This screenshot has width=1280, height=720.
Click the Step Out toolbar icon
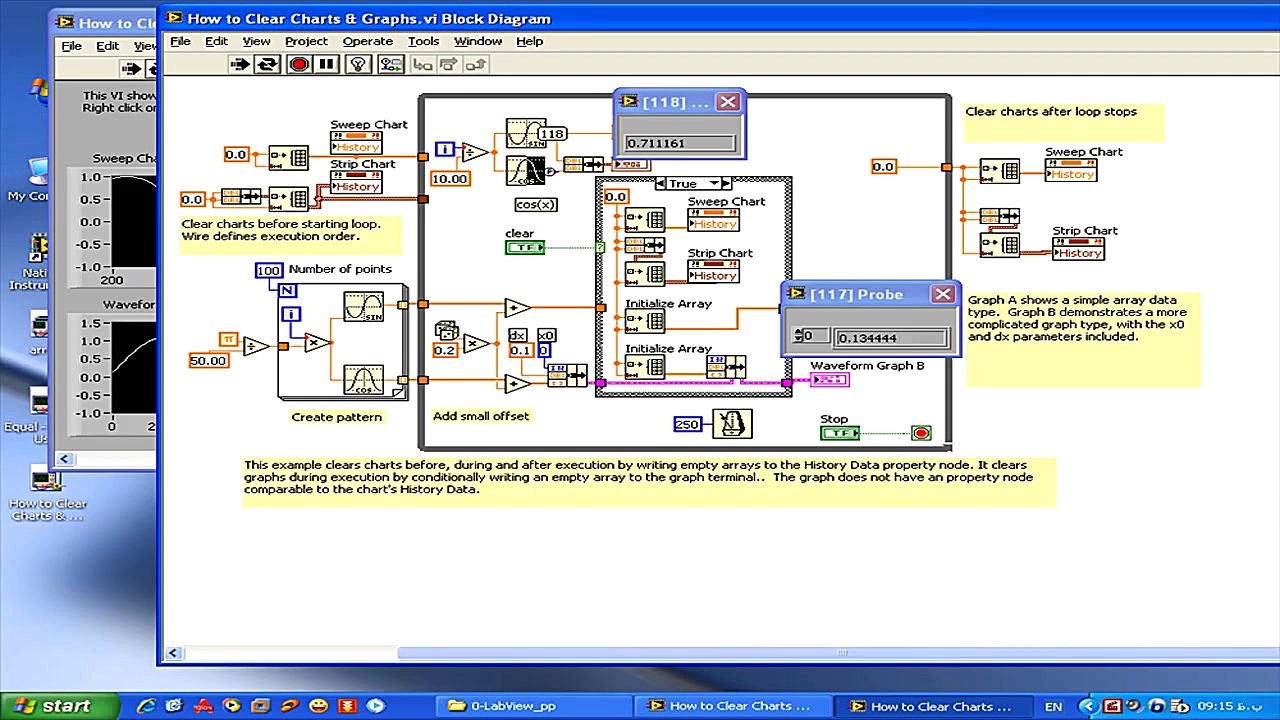tap(475, 64)
